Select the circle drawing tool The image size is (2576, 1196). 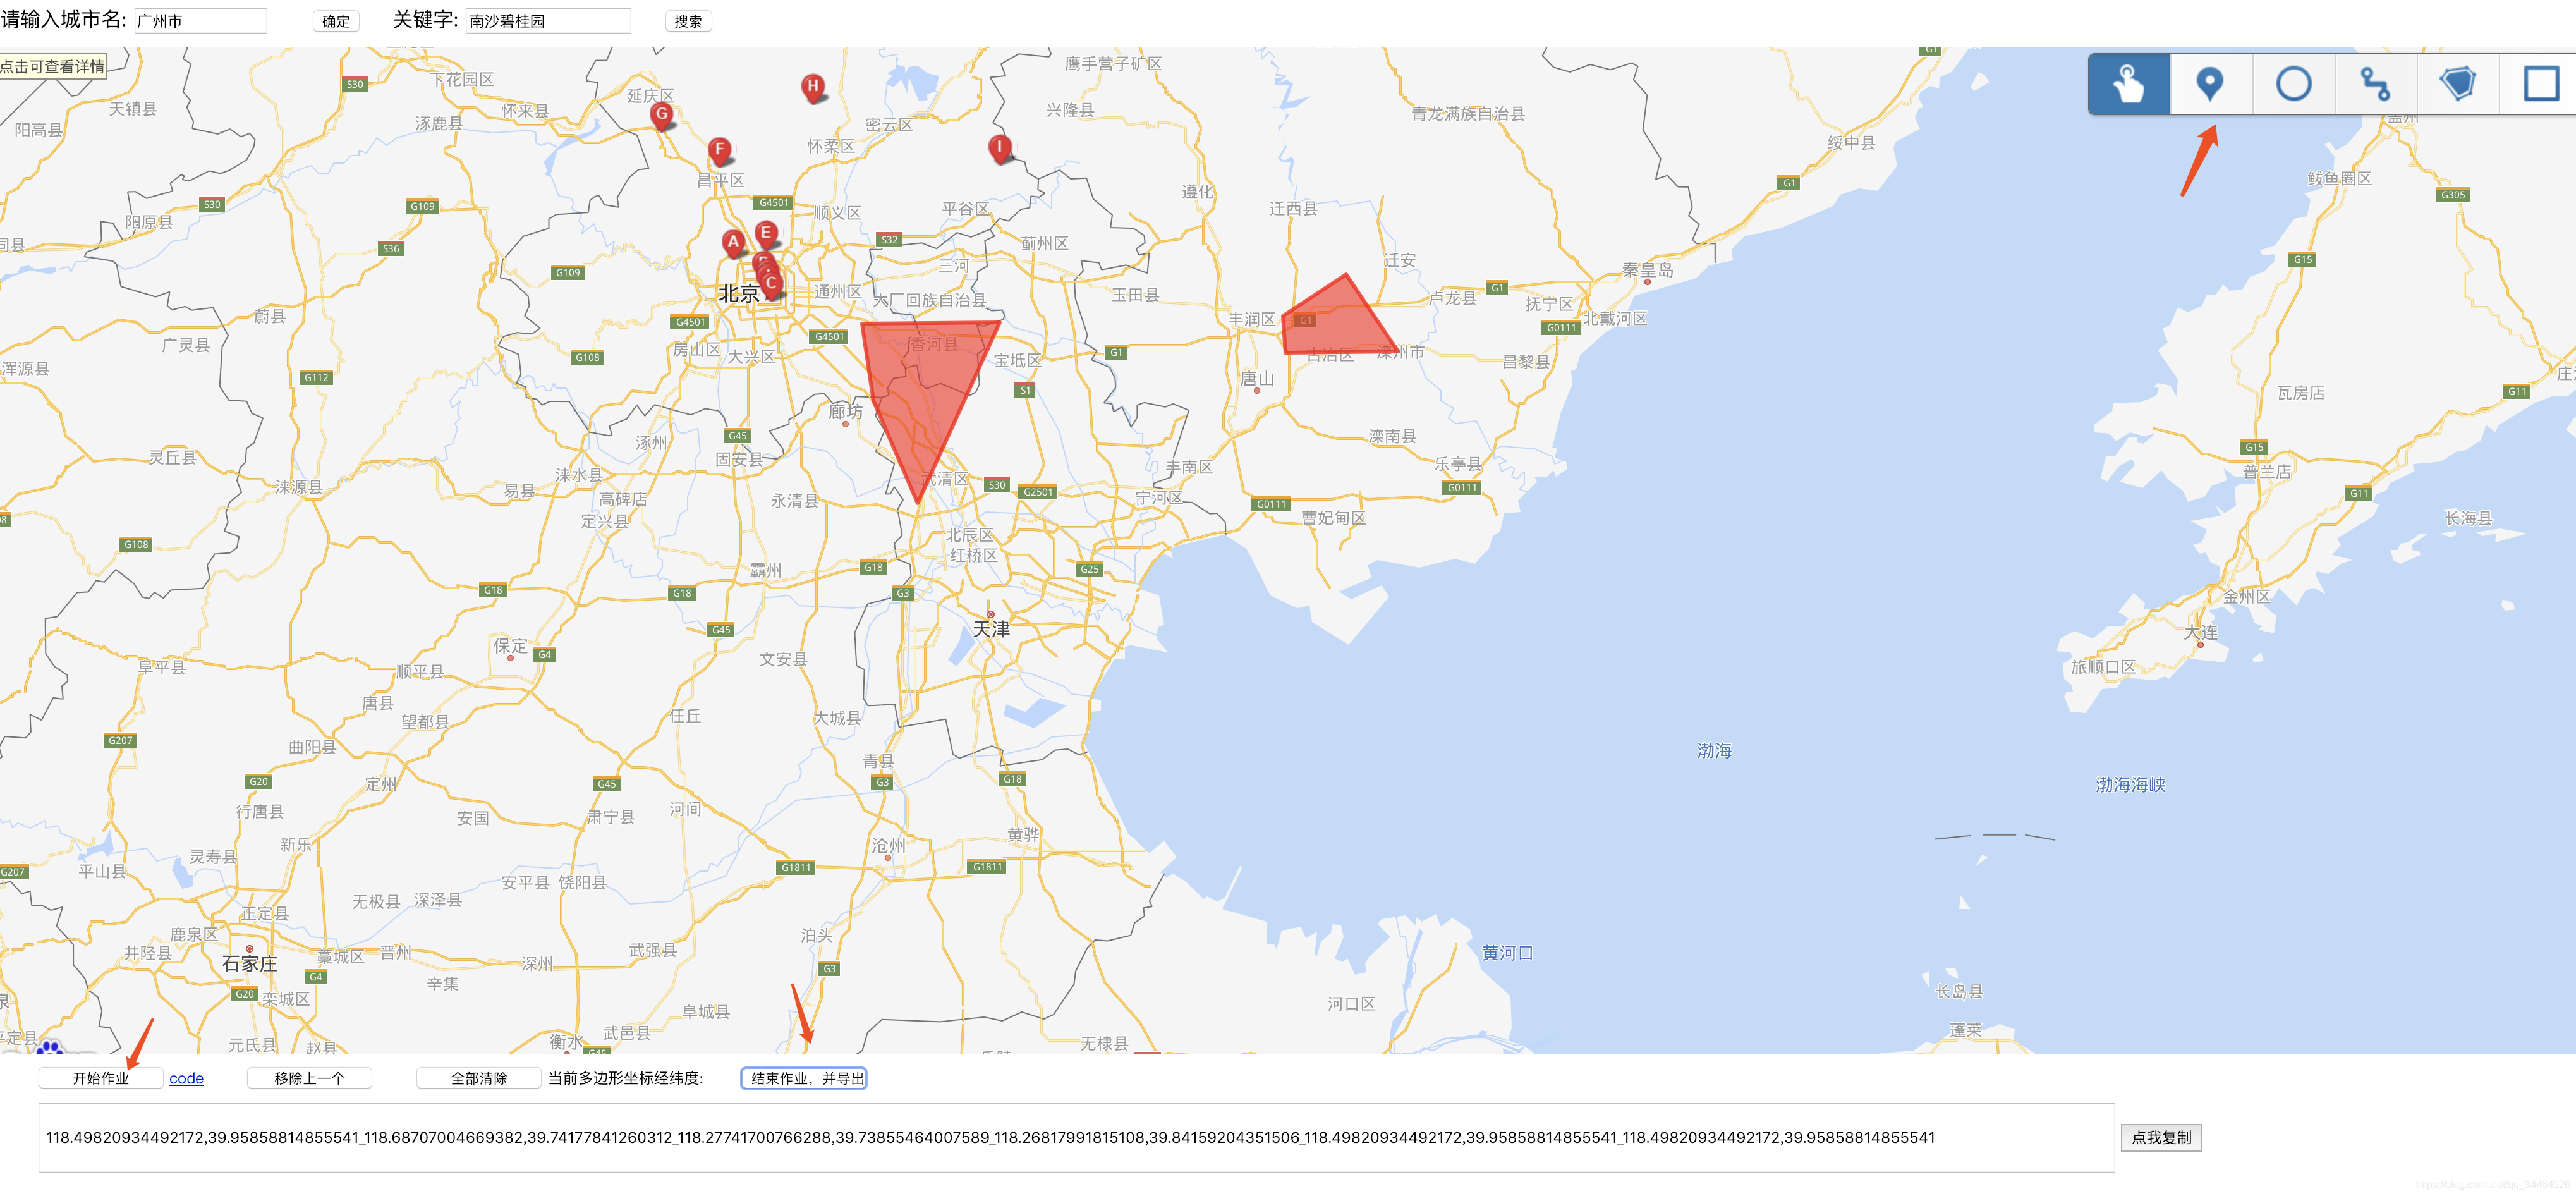[2293, 84]
